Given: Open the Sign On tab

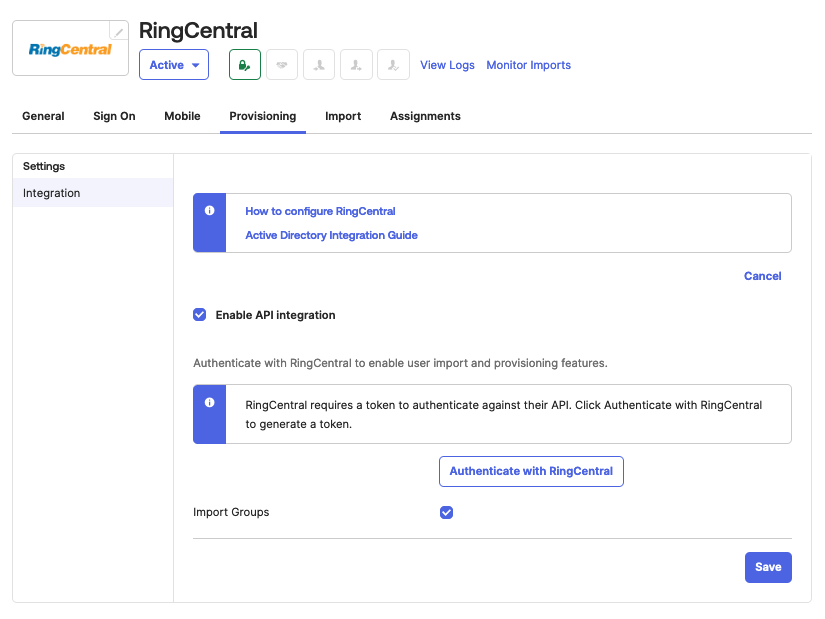Looking at the screenshot, I should (114, 116).
